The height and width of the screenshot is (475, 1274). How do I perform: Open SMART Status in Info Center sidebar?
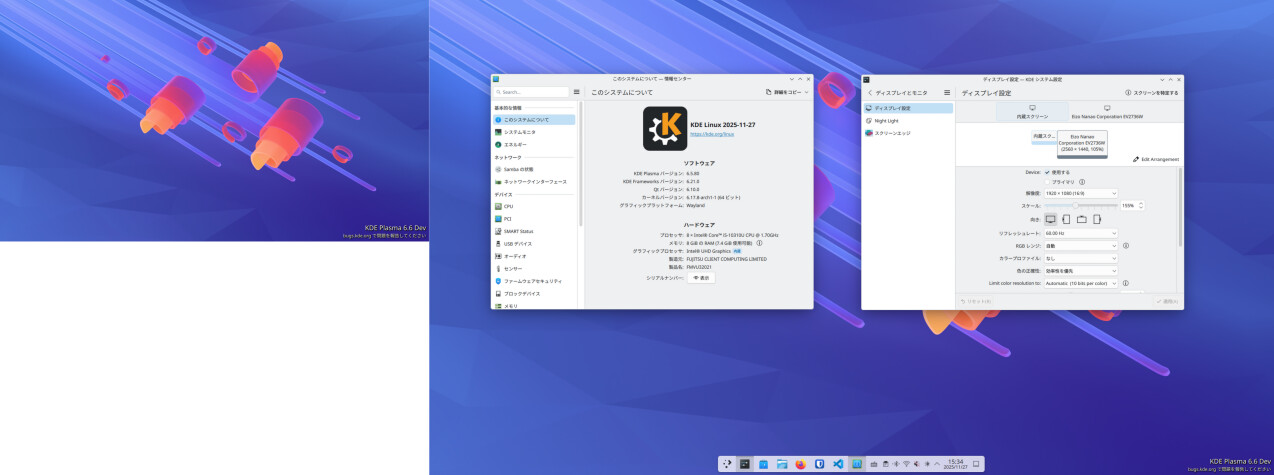518,231
